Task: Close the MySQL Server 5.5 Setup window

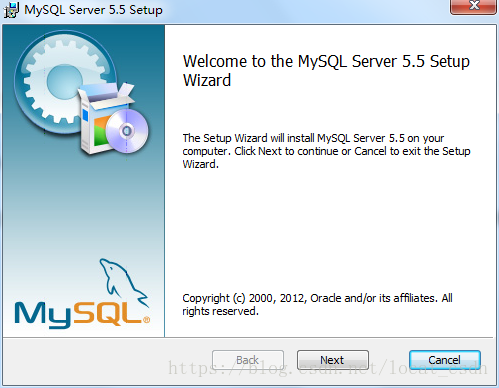Action: click(x=473, y=6)
